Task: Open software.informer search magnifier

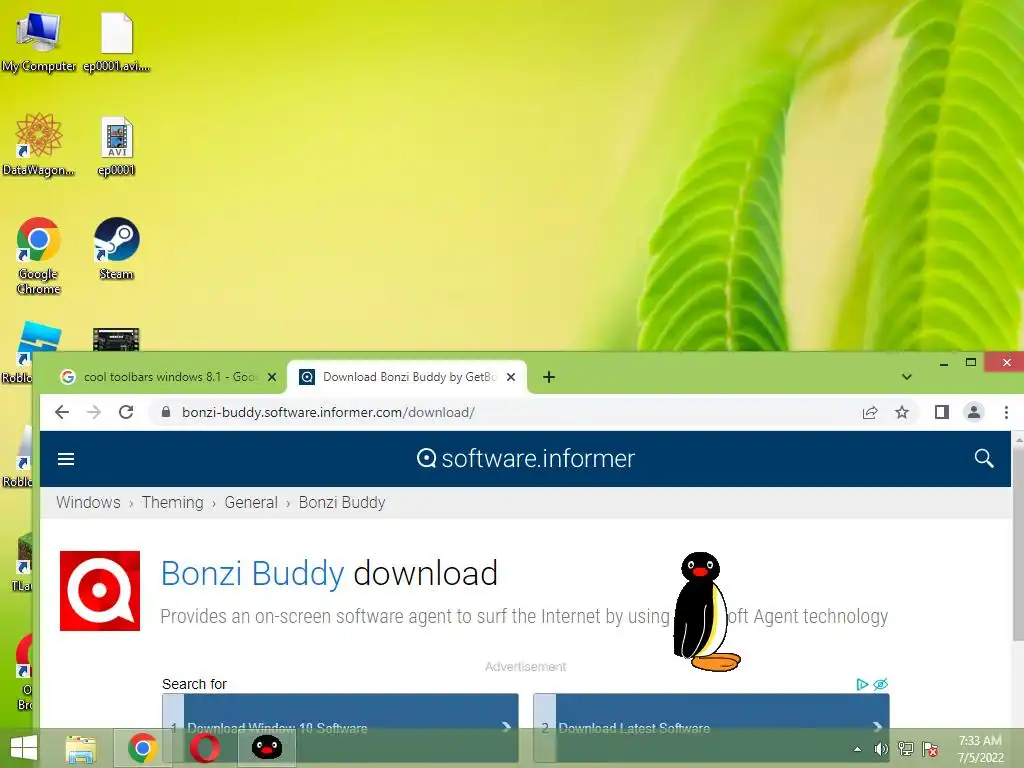Action: [x=984, y=458]
